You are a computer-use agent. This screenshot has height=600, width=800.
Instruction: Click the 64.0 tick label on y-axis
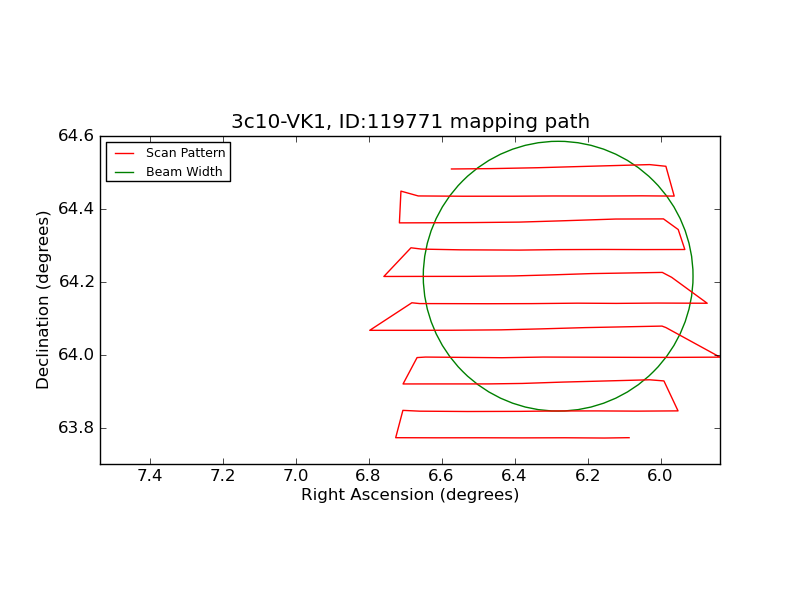click(x=76, y=355)
